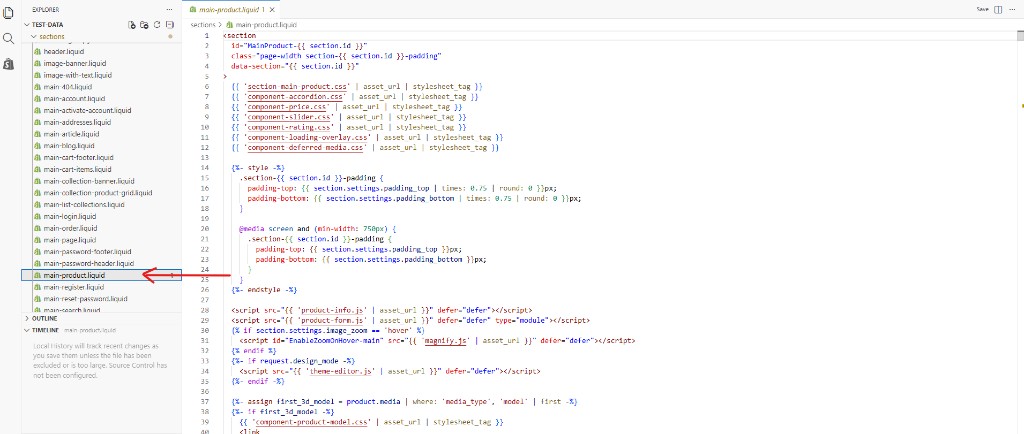
Task: Click the New Folder icon in Explorer
Action: pos(144,25)
